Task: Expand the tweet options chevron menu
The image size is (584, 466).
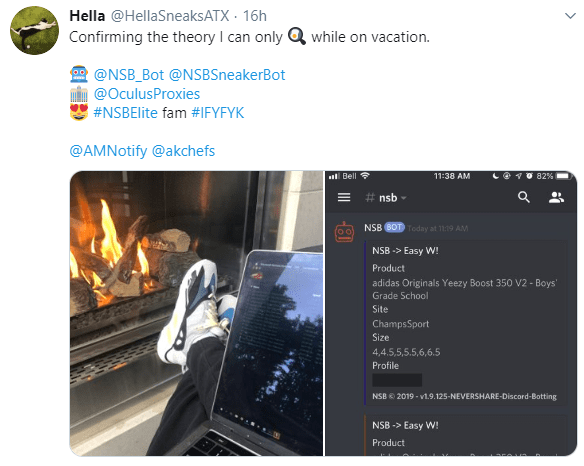Action: pos(570,16)
